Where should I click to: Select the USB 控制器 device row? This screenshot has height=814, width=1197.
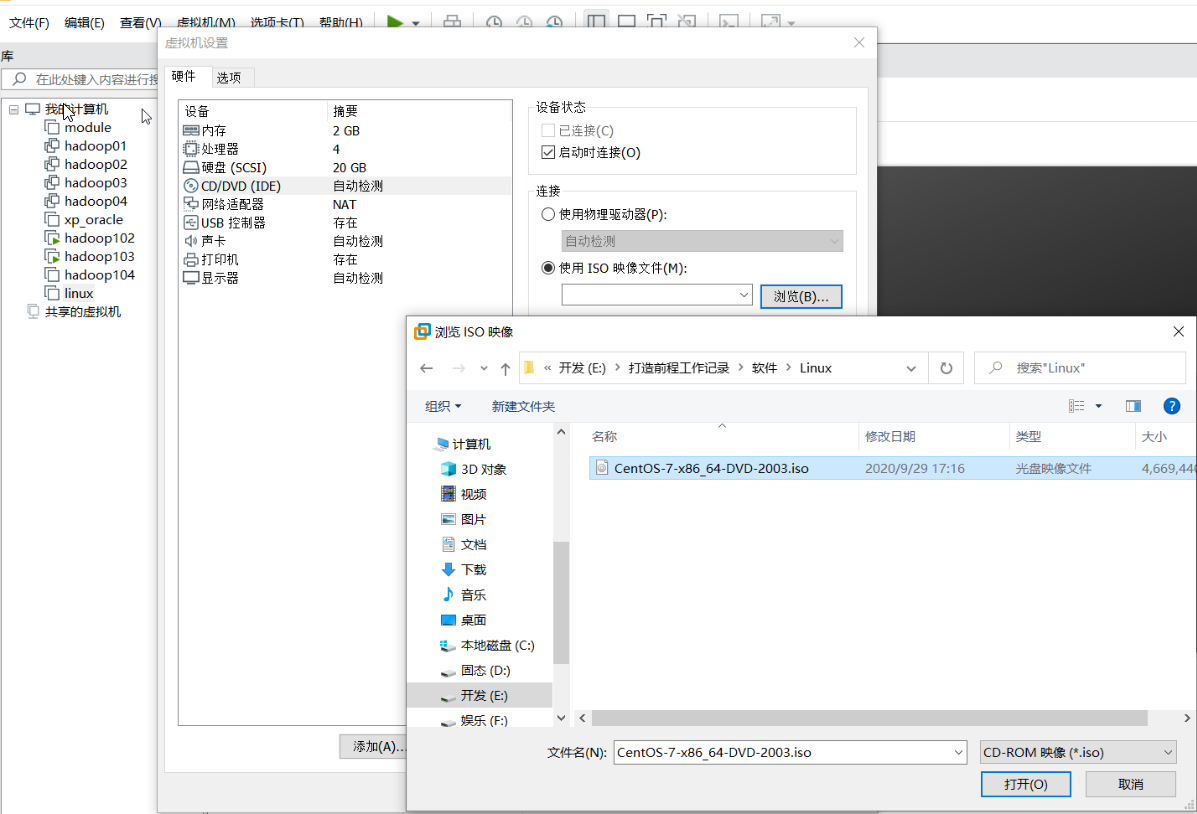(x=345, y=222)
